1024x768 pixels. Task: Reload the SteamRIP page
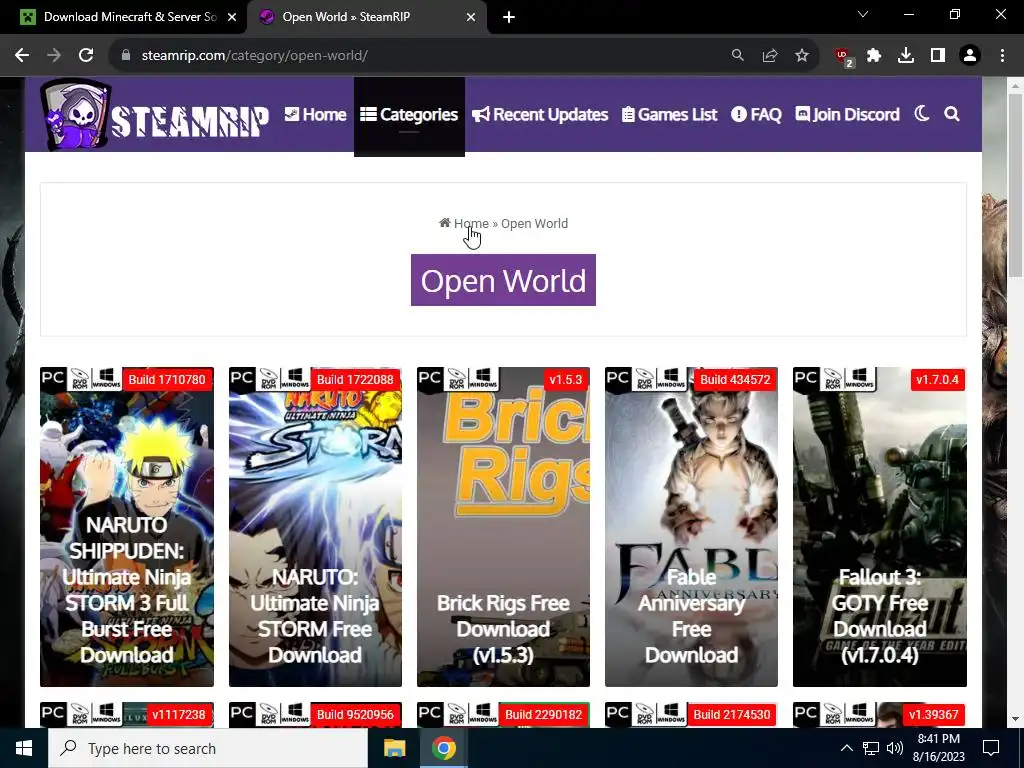tap(86, 56)
